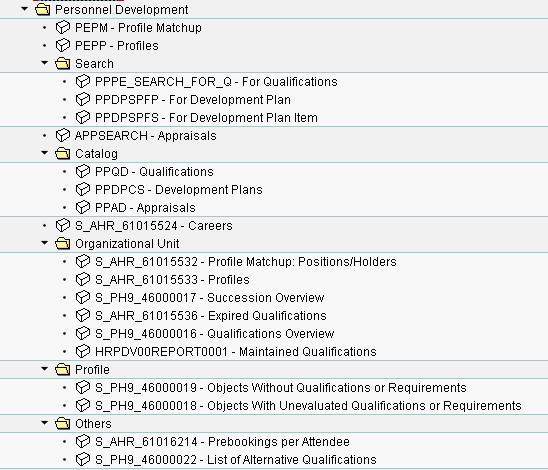Click the cube icon beside S_AHR_61015536
The height and width of the screenshot is (470, 548).
[83, 315]
